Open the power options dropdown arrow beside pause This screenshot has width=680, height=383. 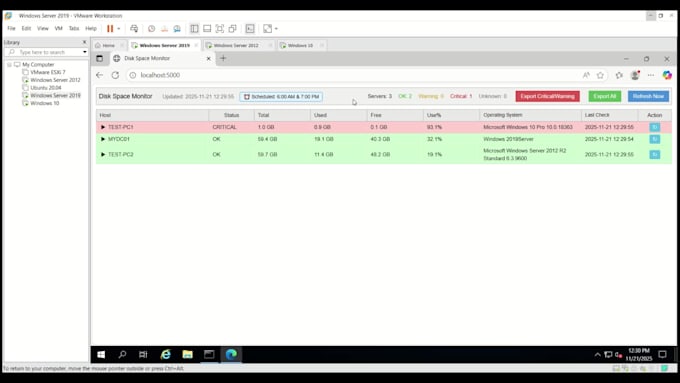point(118,29)
